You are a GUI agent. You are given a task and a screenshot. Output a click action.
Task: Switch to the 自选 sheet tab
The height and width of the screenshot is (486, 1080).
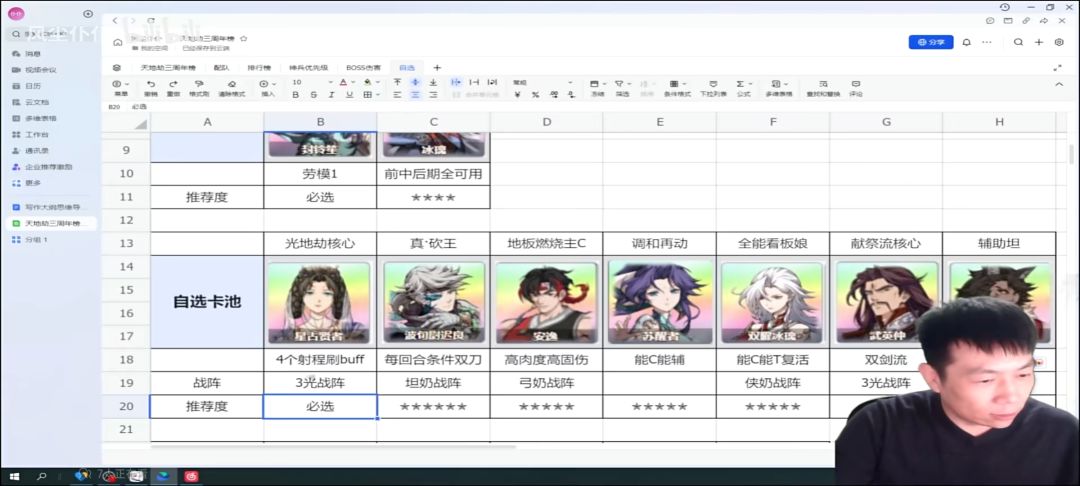point(407,67)
